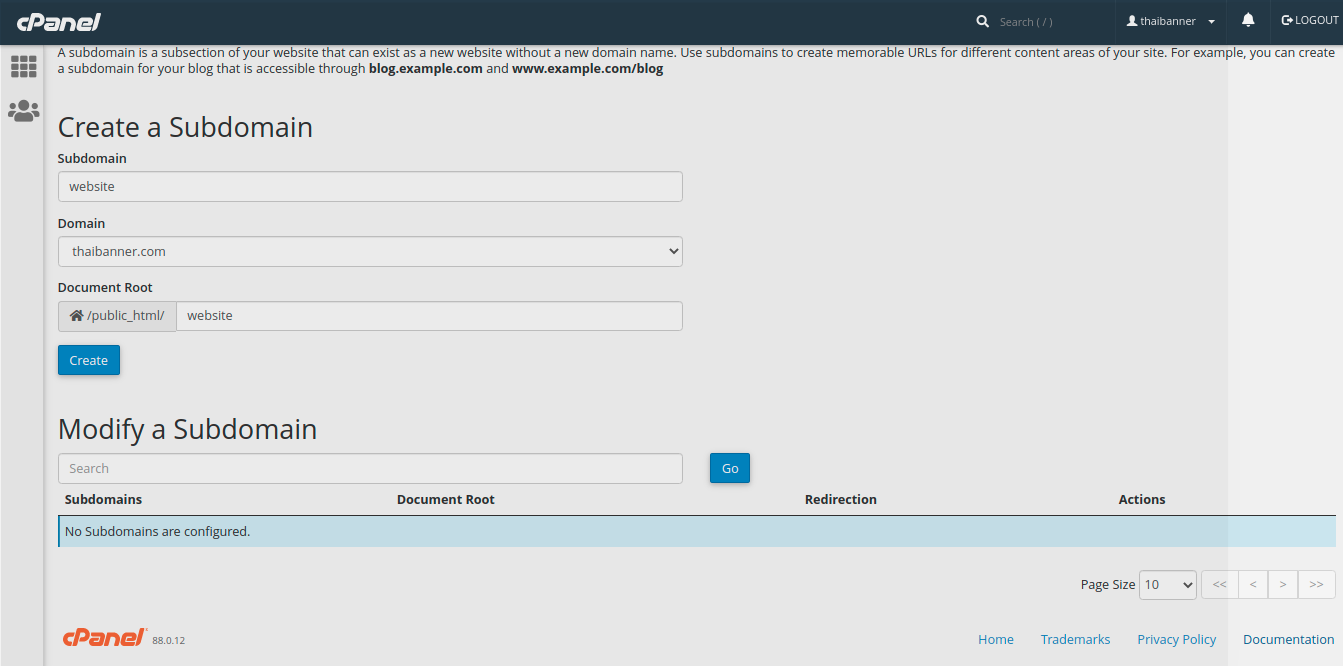The image size is (1343, 666).
Task: Click the cPanel logo in header
Action: click(58, 21)
